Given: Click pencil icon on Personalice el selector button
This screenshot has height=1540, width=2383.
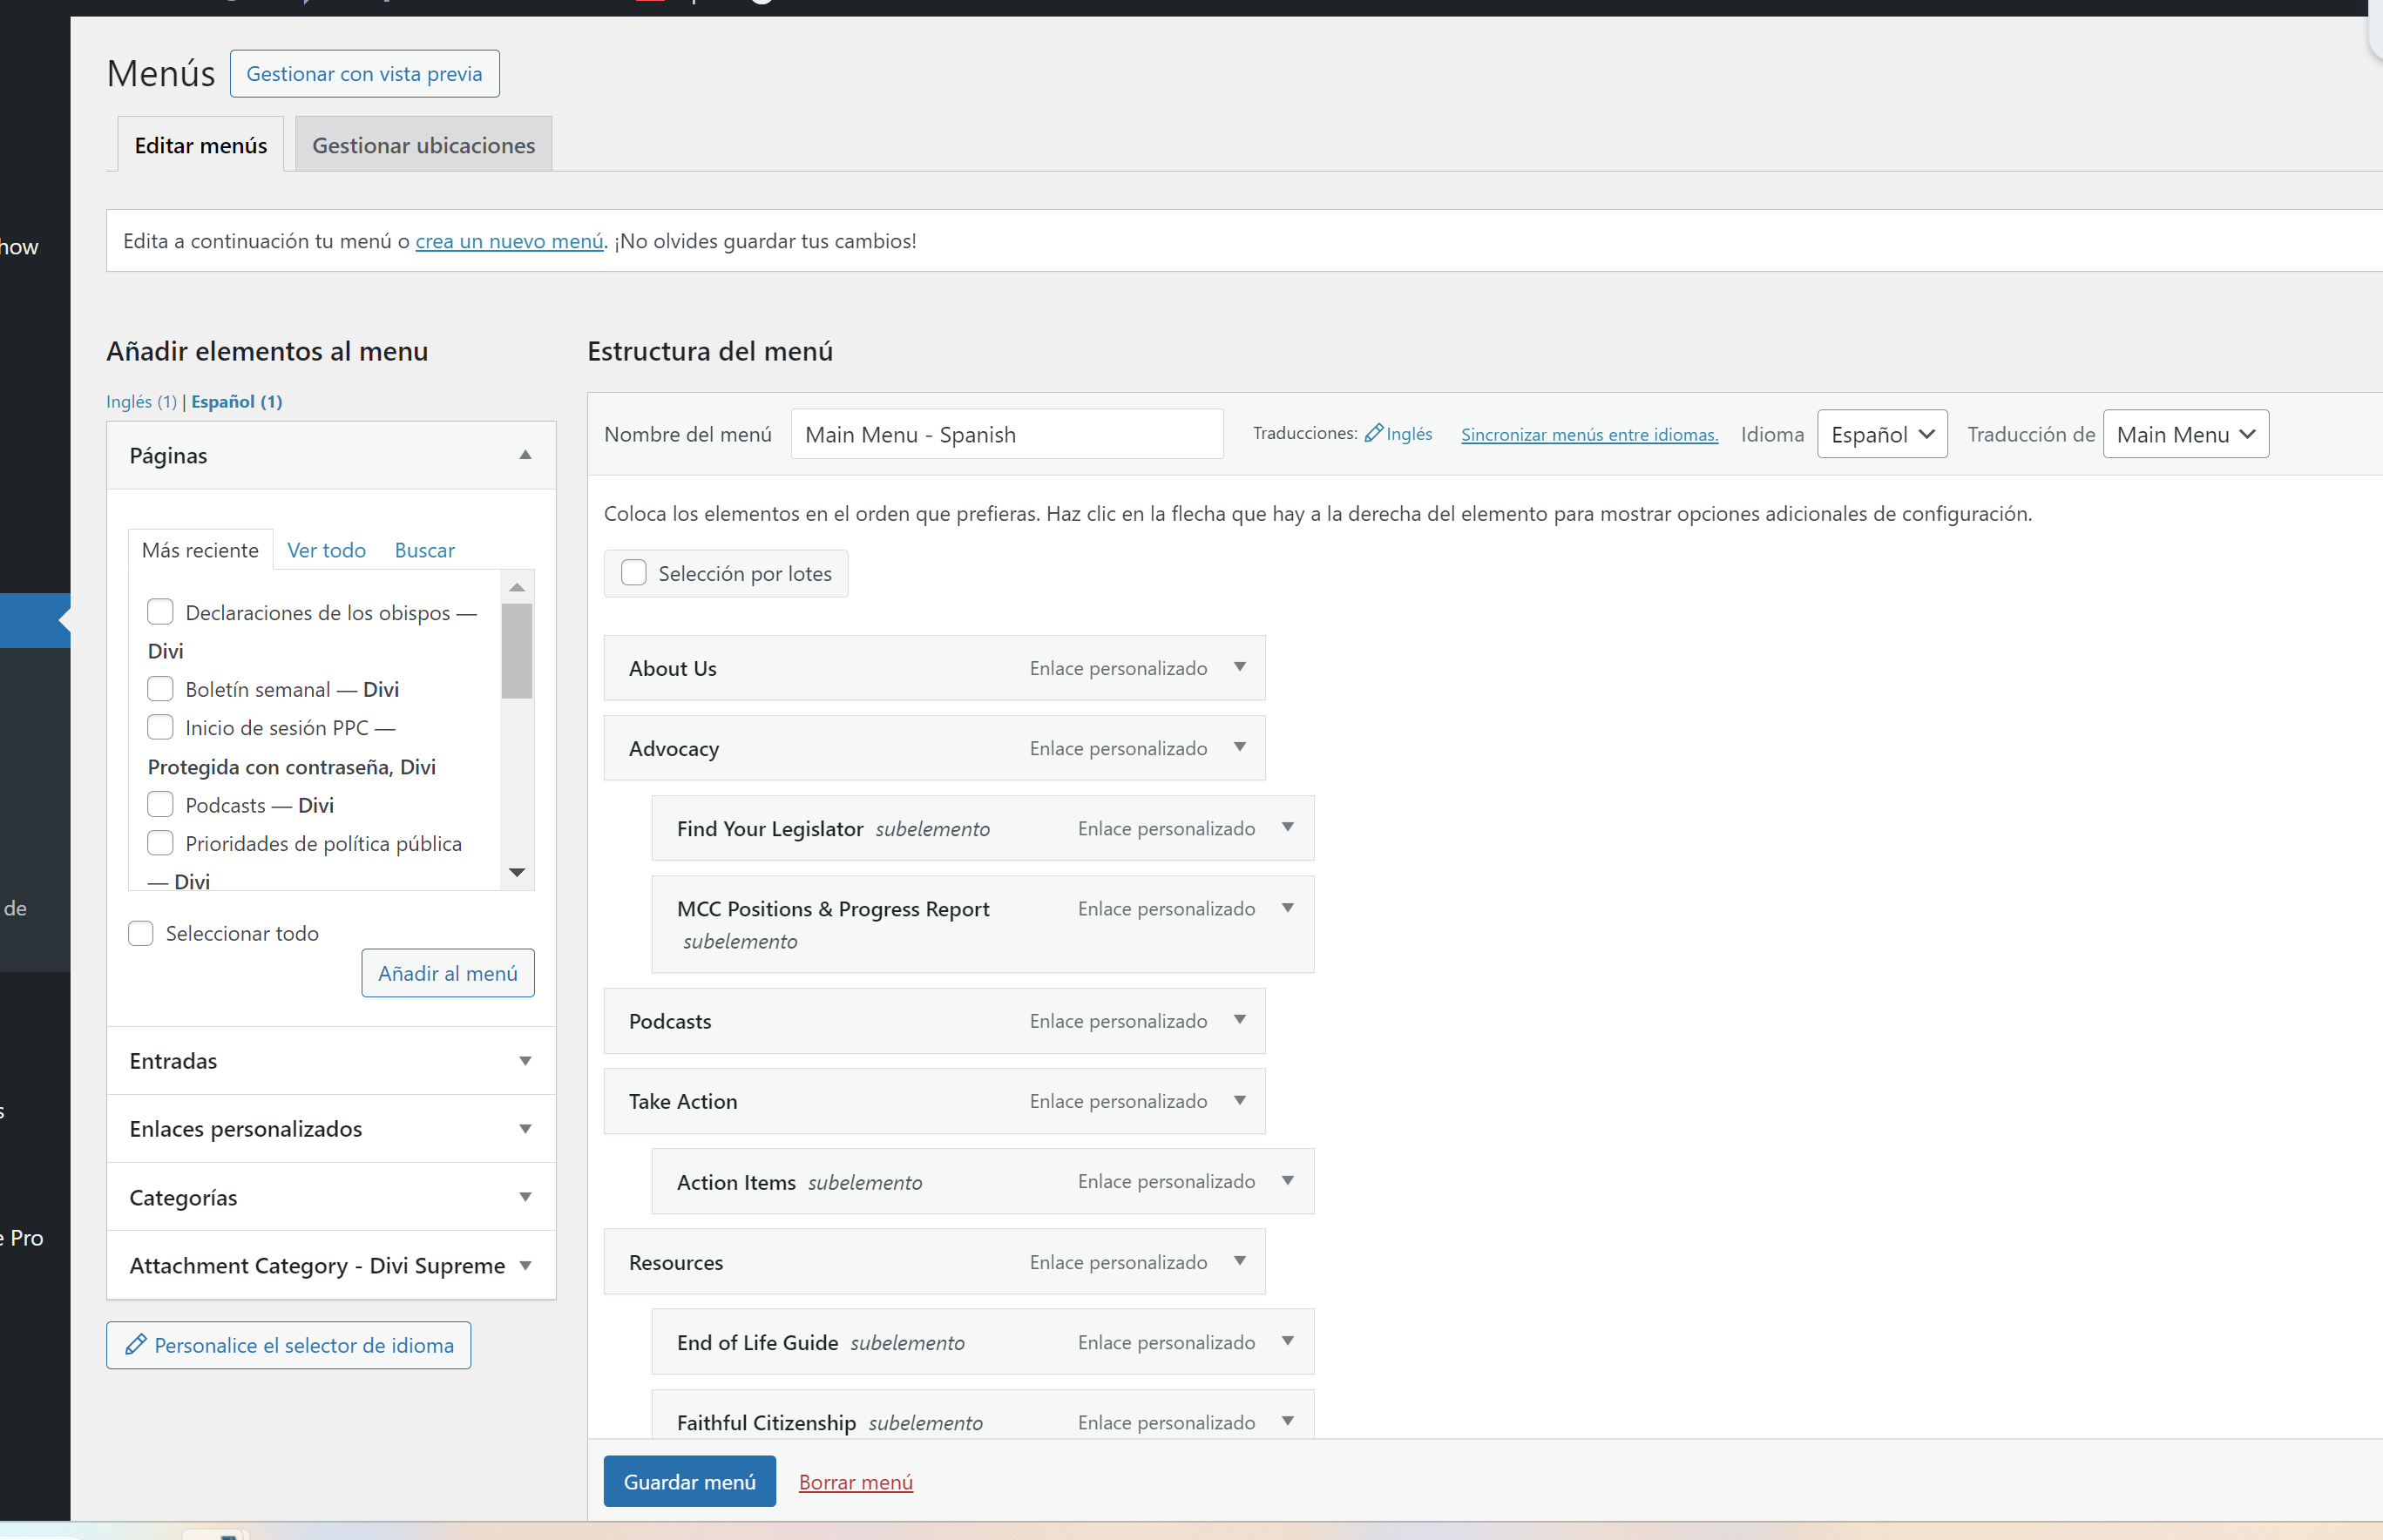Looking at the screenshot, I should pos(136,1345).
